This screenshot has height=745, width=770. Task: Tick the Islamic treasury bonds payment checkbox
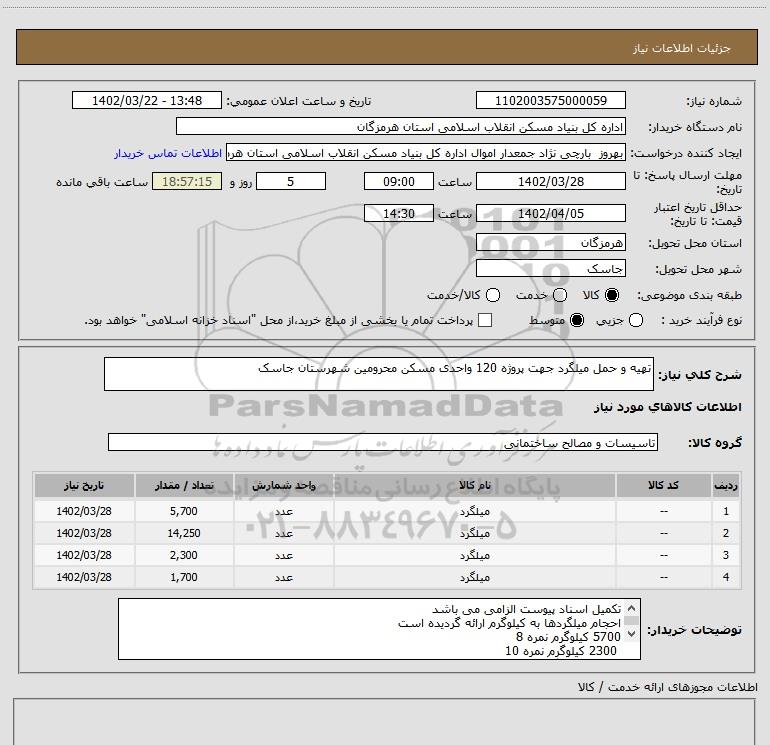tap(485, 320)
